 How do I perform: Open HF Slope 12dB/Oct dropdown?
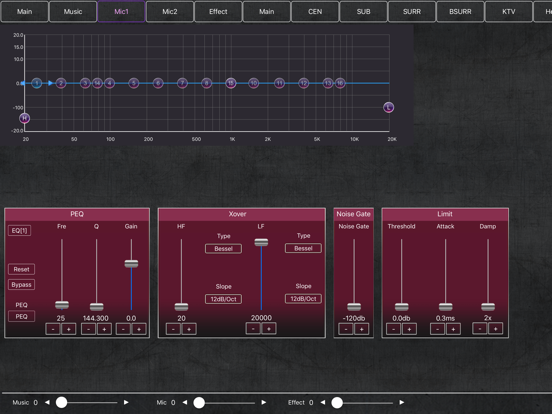223,299
